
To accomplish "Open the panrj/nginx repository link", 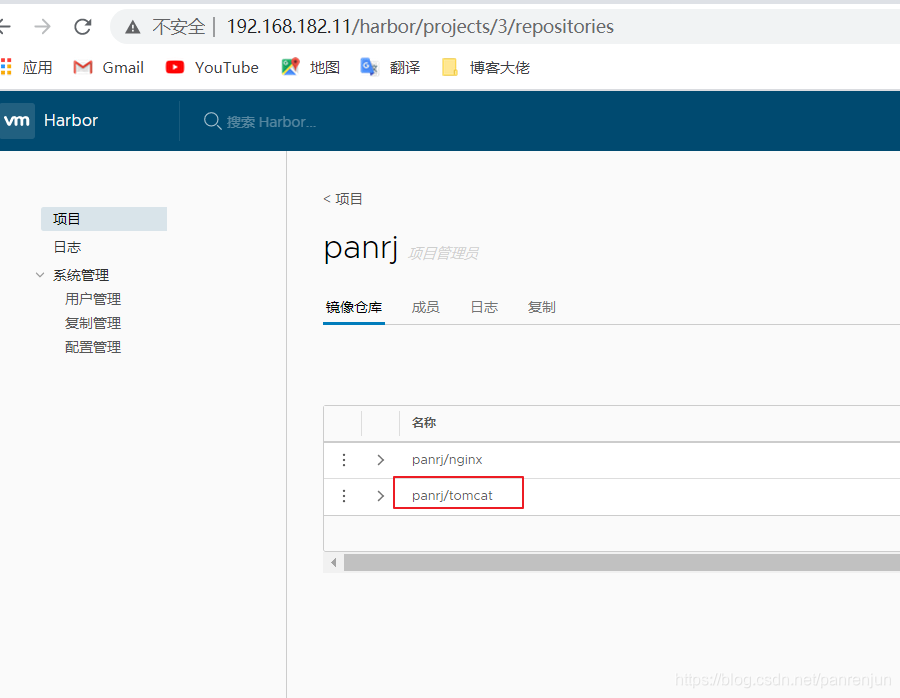I will [x=447, y=460].
